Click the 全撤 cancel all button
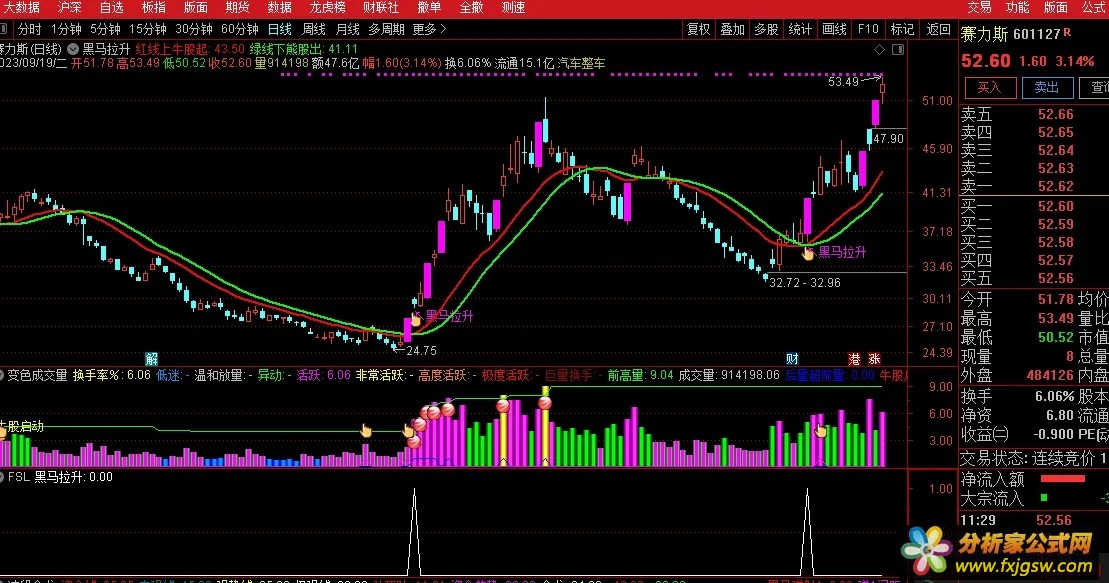The width and height of the screenshot is (1109, 583). pyautogui.click(x=471, y=8)
